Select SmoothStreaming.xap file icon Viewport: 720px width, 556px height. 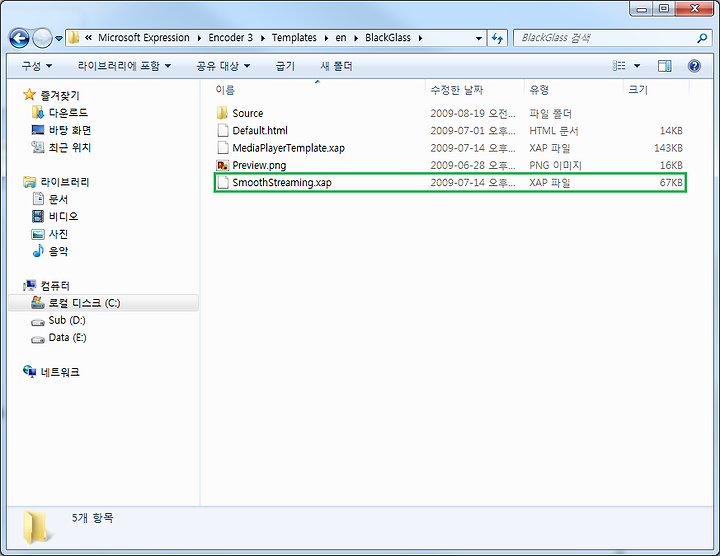(223, 182)
